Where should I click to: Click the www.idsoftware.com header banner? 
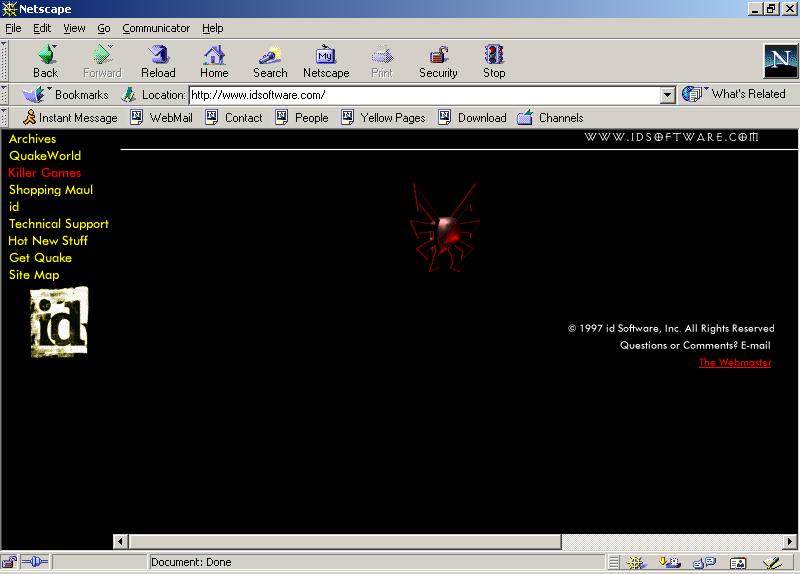[671, 137]
